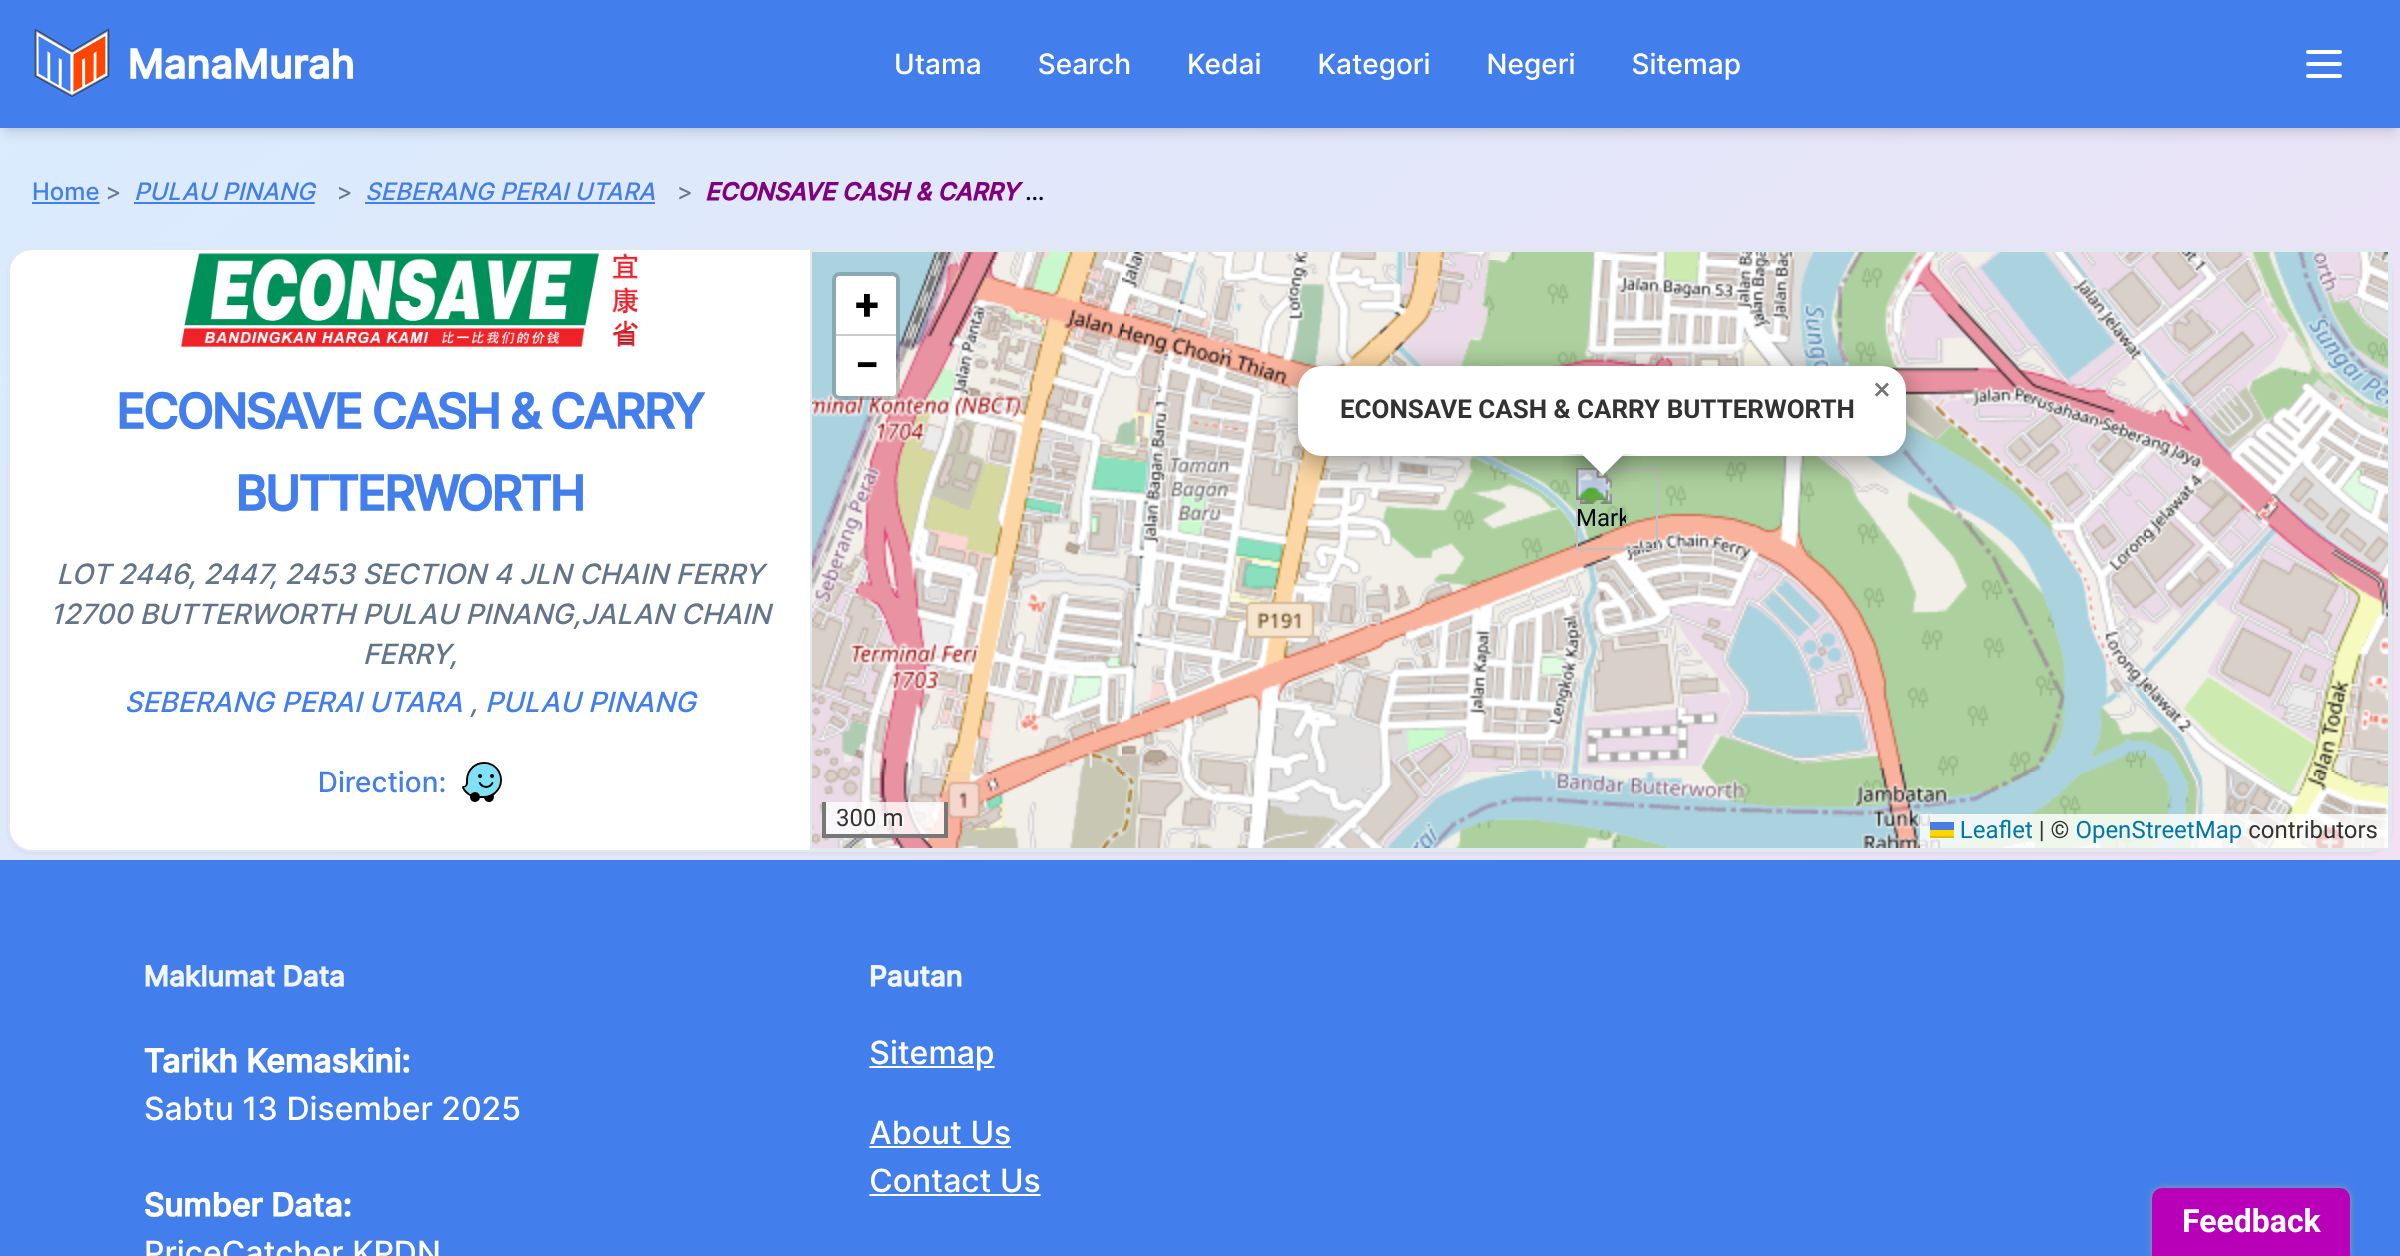
Task: Go to PULAU PINANG breadcrumb
Action: pos(225,191)
